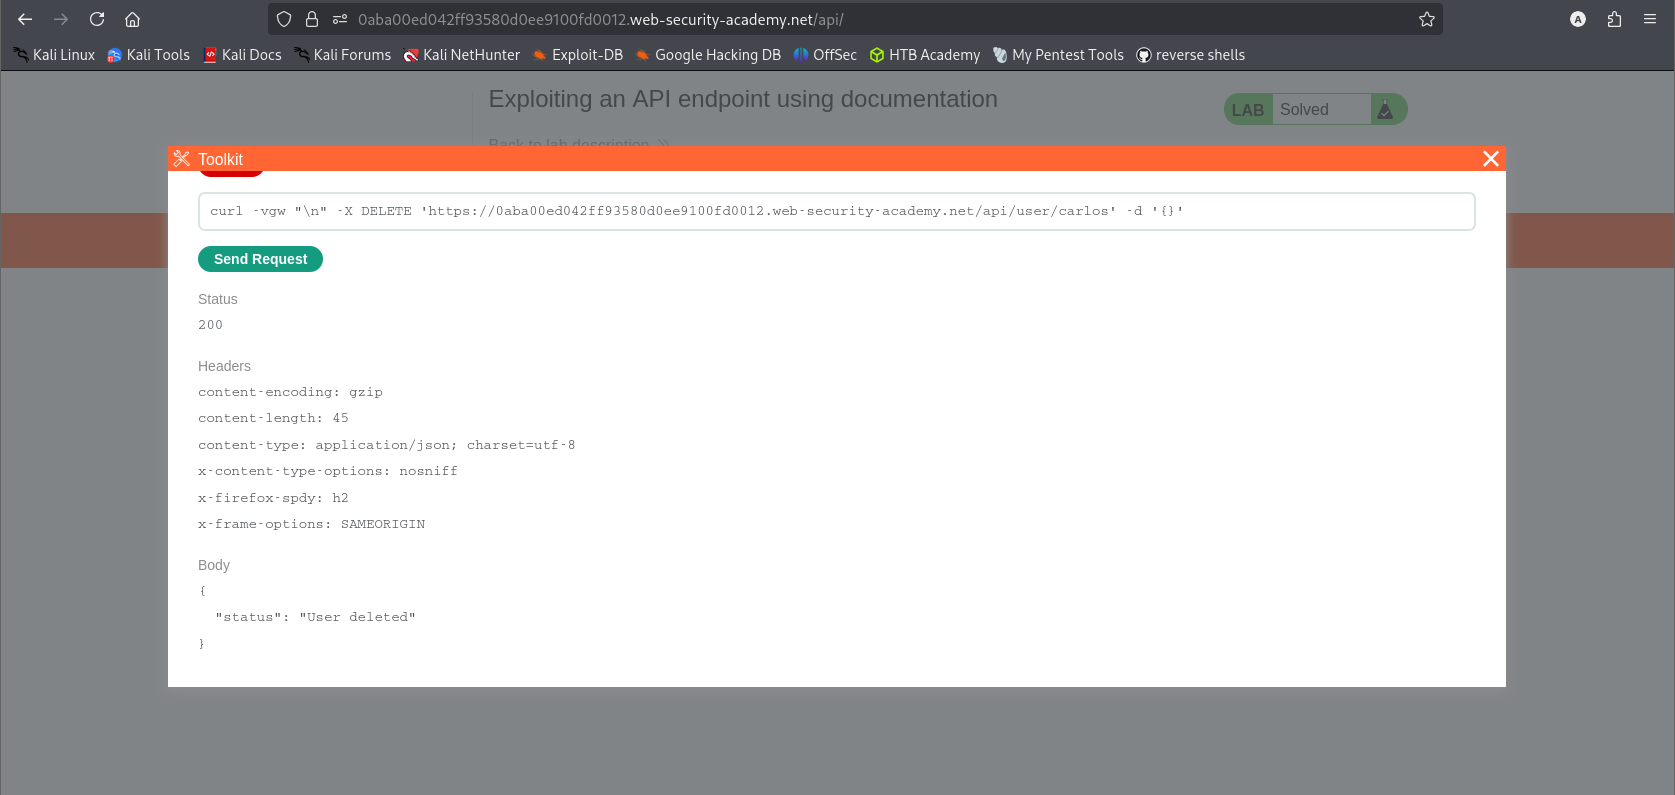The image size is (1675, 795).
Task: Open the Kali NetHunter bookmark
Action: [461, 55]
